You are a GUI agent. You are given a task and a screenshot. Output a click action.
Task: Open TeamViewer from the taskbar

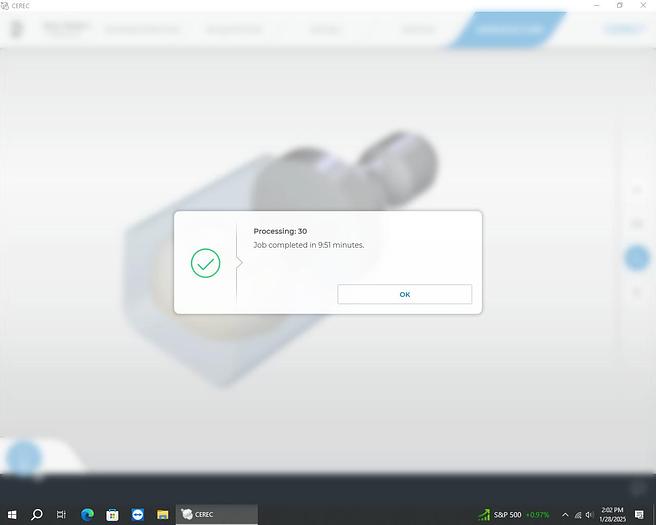click(137, 514)
